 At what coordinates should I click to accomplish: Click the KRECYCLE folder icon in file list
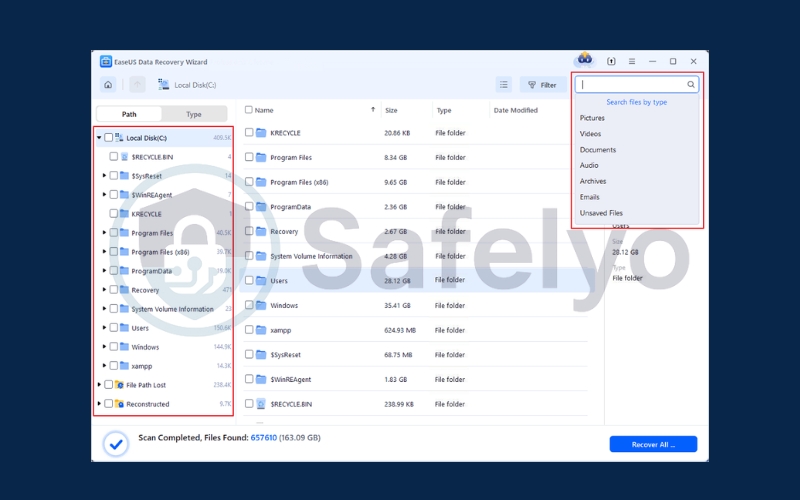(x=261, y=133)
